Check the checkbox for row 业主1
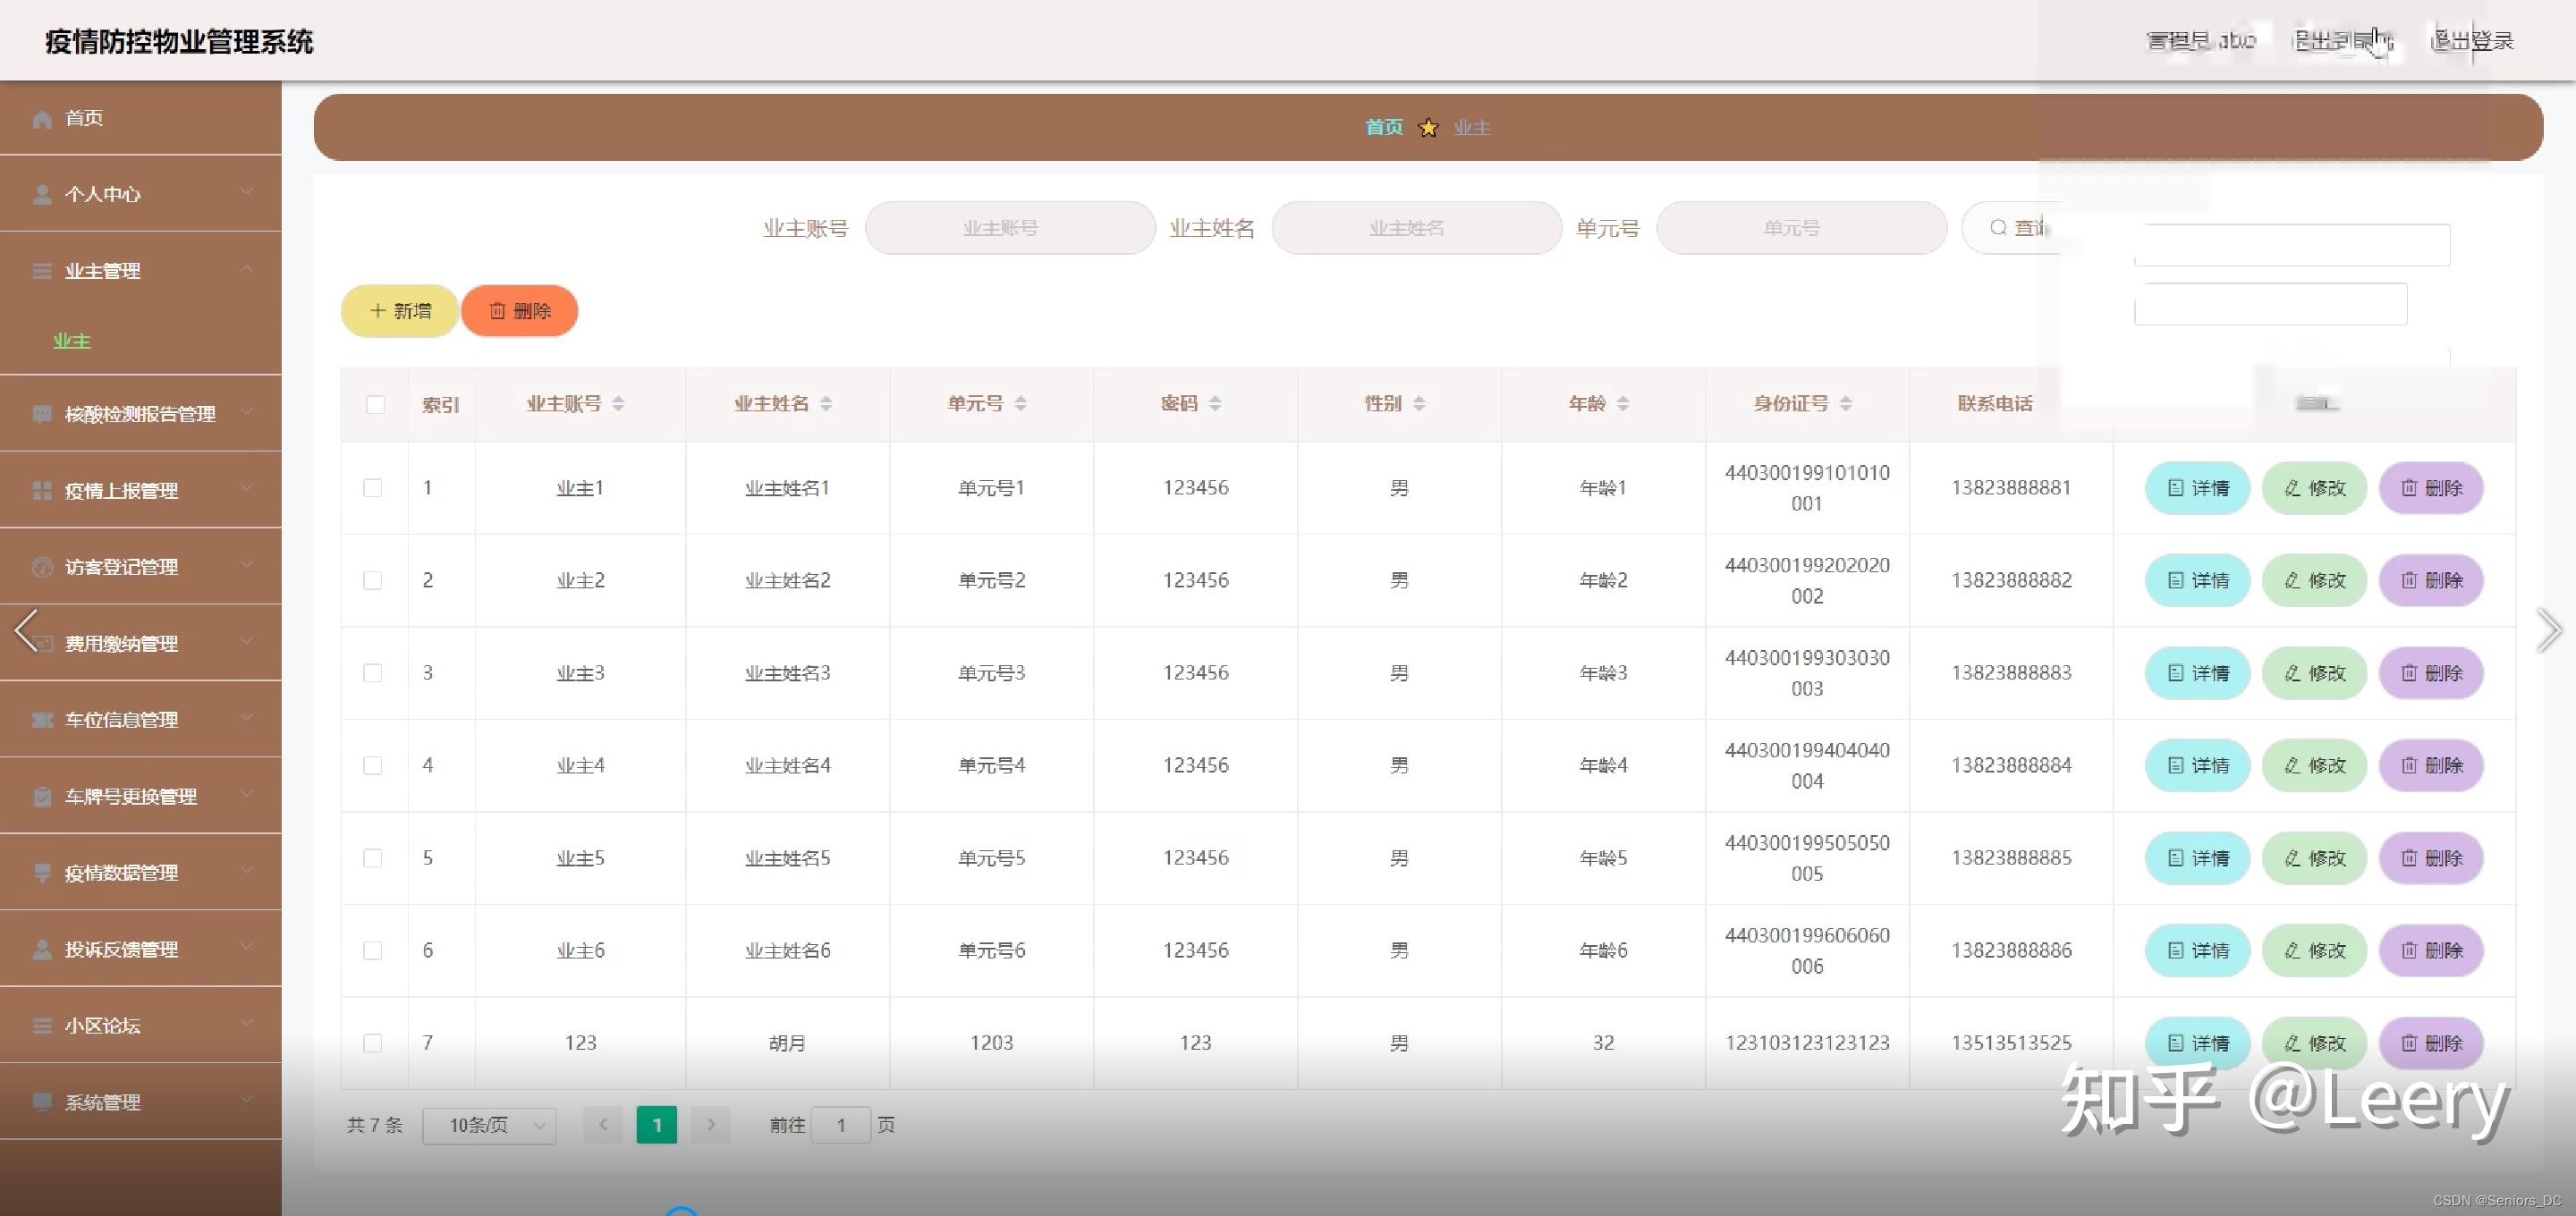 pyautogui.click(x=375, y=488)
